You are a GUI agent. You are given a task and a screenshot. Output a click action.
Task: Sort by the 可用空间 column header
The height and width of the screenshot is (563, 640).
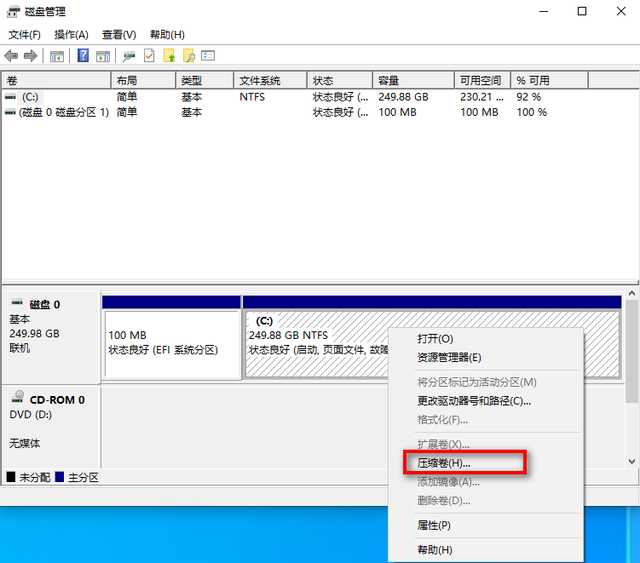pyautogui.click(x=482, y=80)
